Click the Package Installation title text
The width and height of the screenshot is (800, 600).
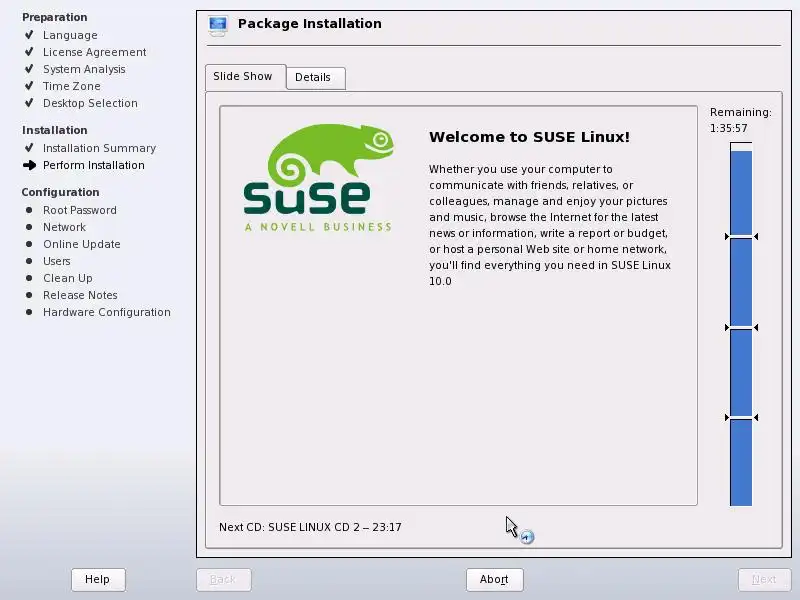[x=310, y=23]
